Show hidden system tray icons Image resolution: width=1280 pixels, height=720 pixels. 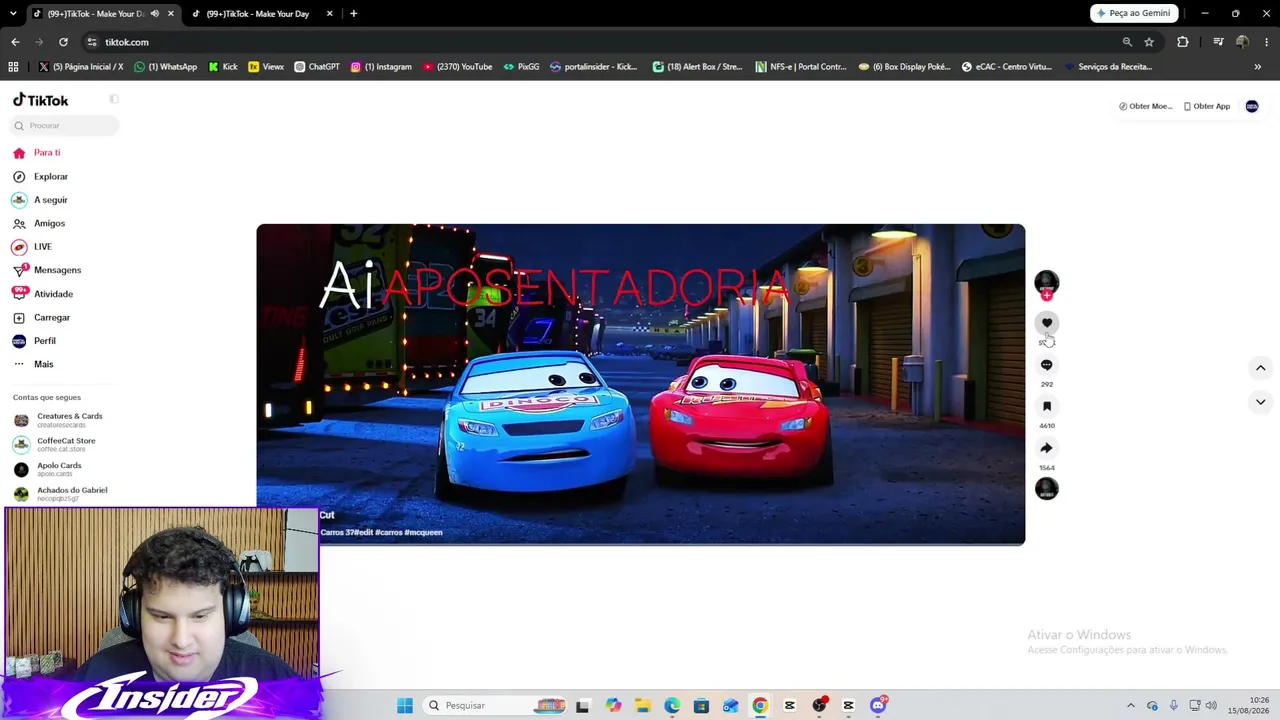click(x=1131, y=706)
